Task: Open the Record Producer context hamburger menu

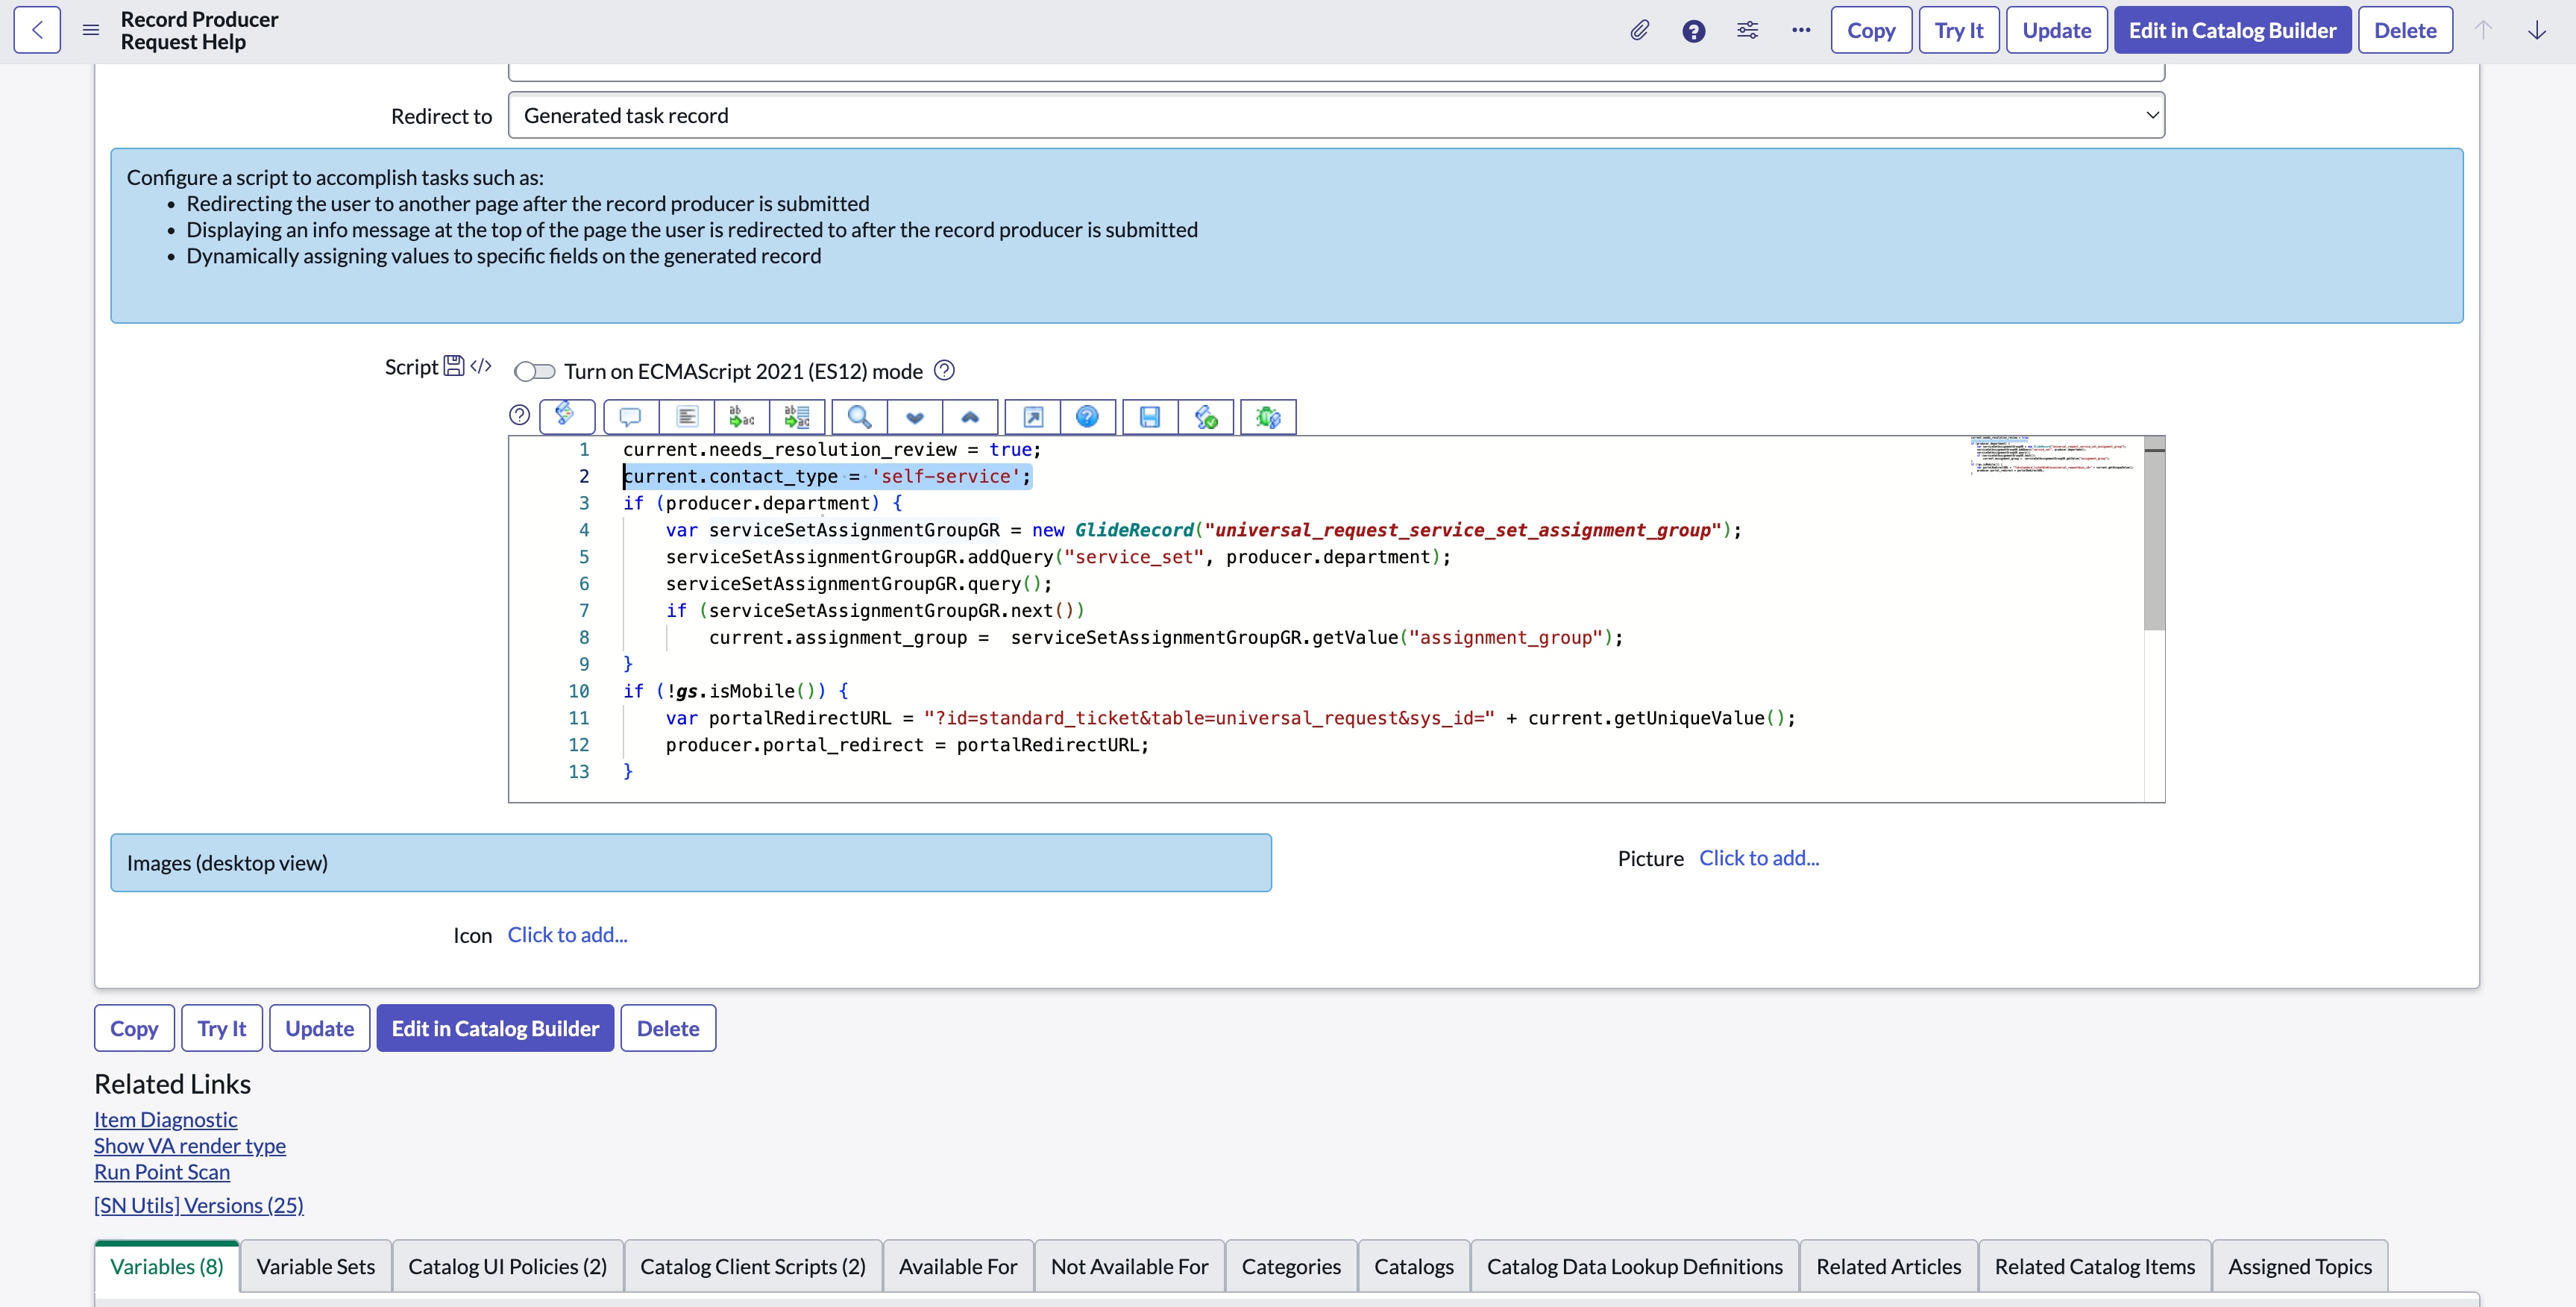Action: pyautogui.click(x=91, y=30)
